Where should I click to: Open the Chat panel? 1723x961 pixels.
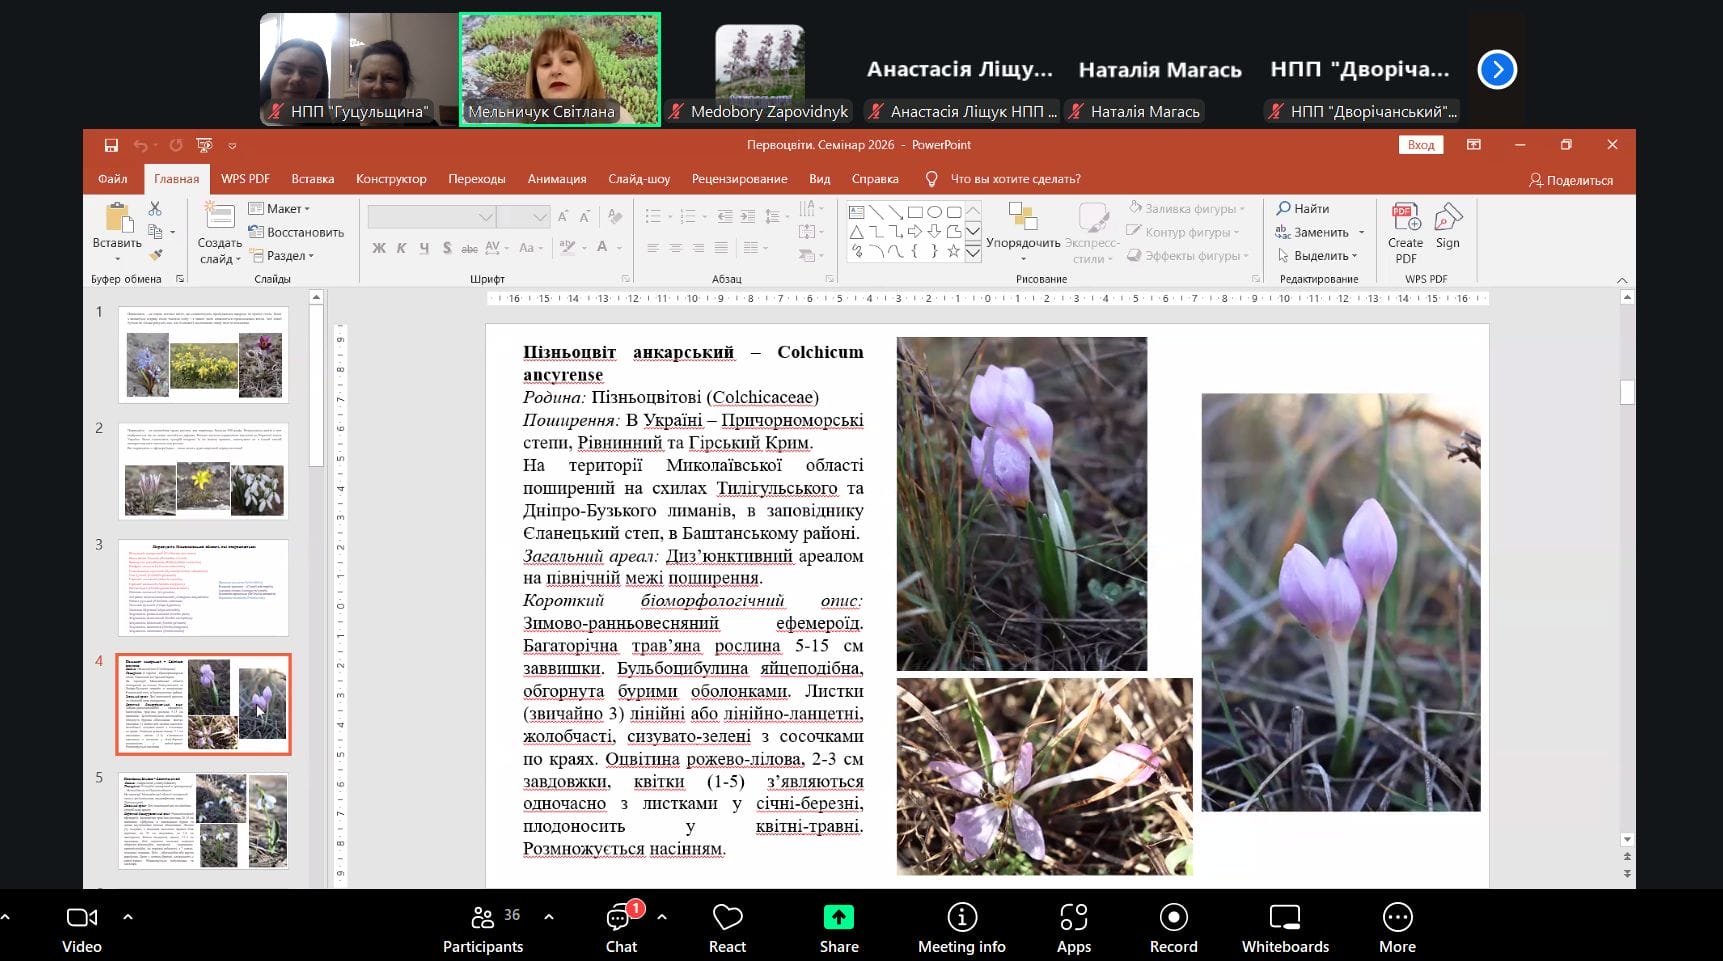pos(620,918)
